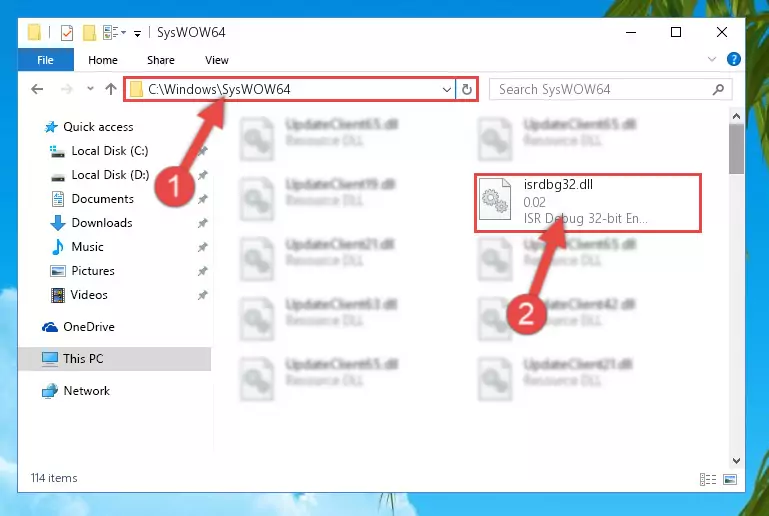Click the New folder icon in title bar
Viewport: 769px width, 516px height.
point(89,33)
